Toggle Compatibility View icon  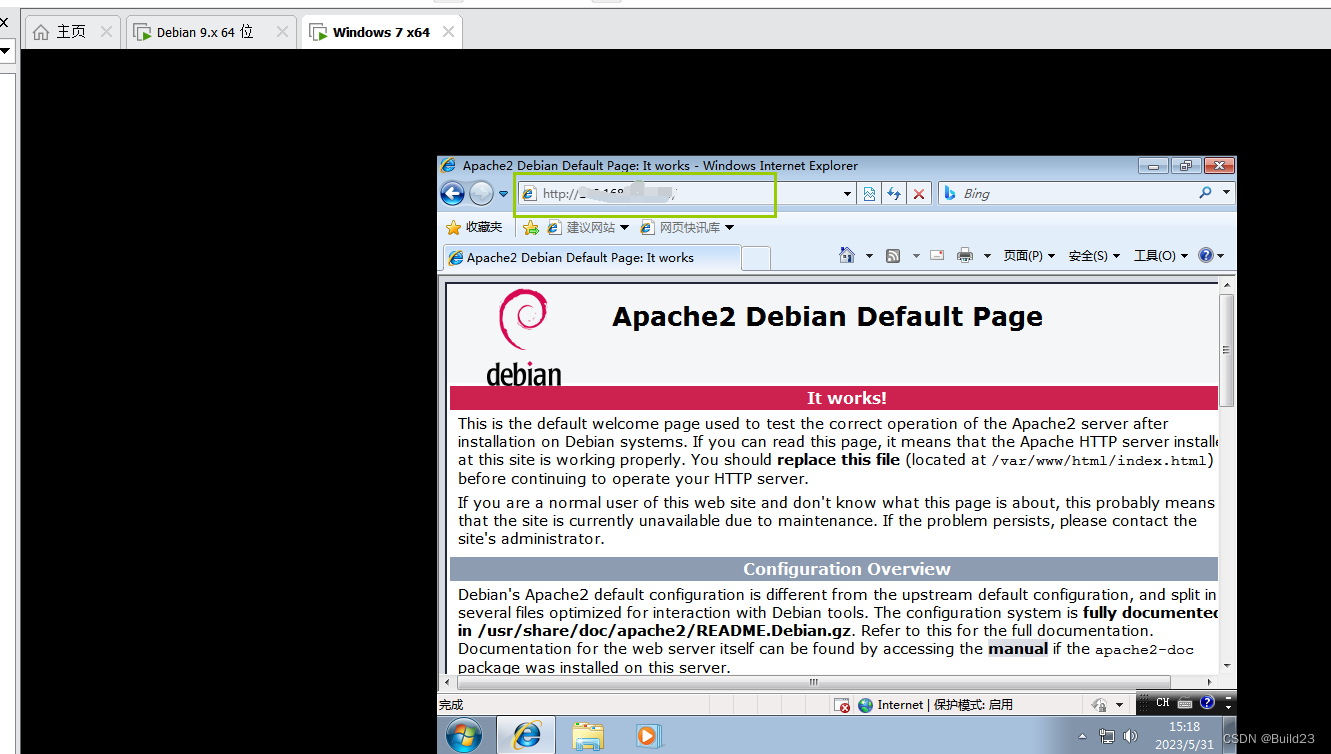coord(869,194)
